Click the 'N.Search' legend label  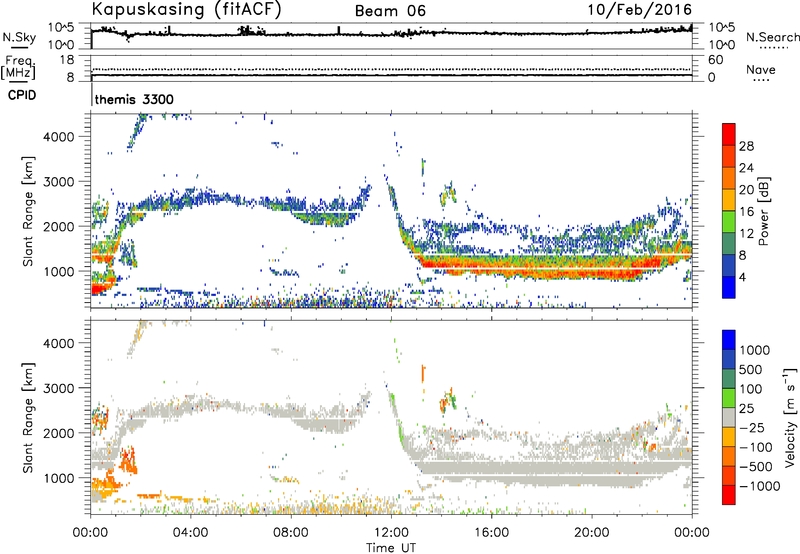(x=772, y=37)
